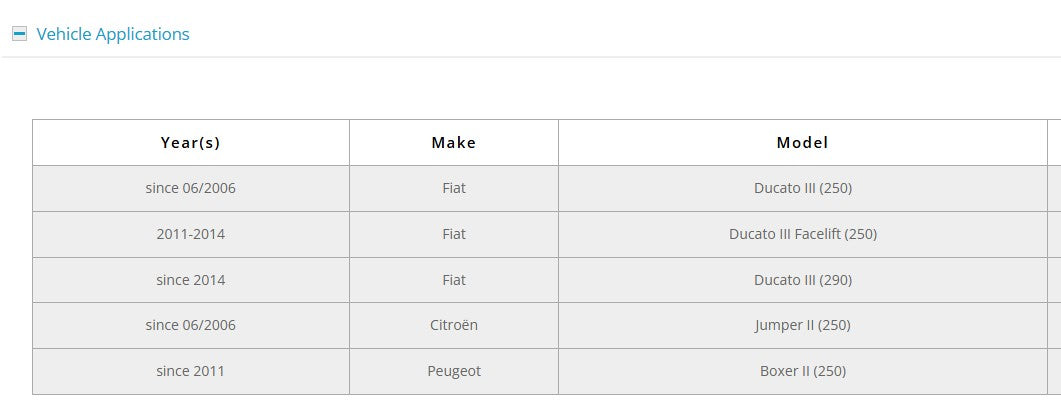Select the Ducato III (290) model cell
This screenshot has height=412, width=1061.
click(802, 280)
